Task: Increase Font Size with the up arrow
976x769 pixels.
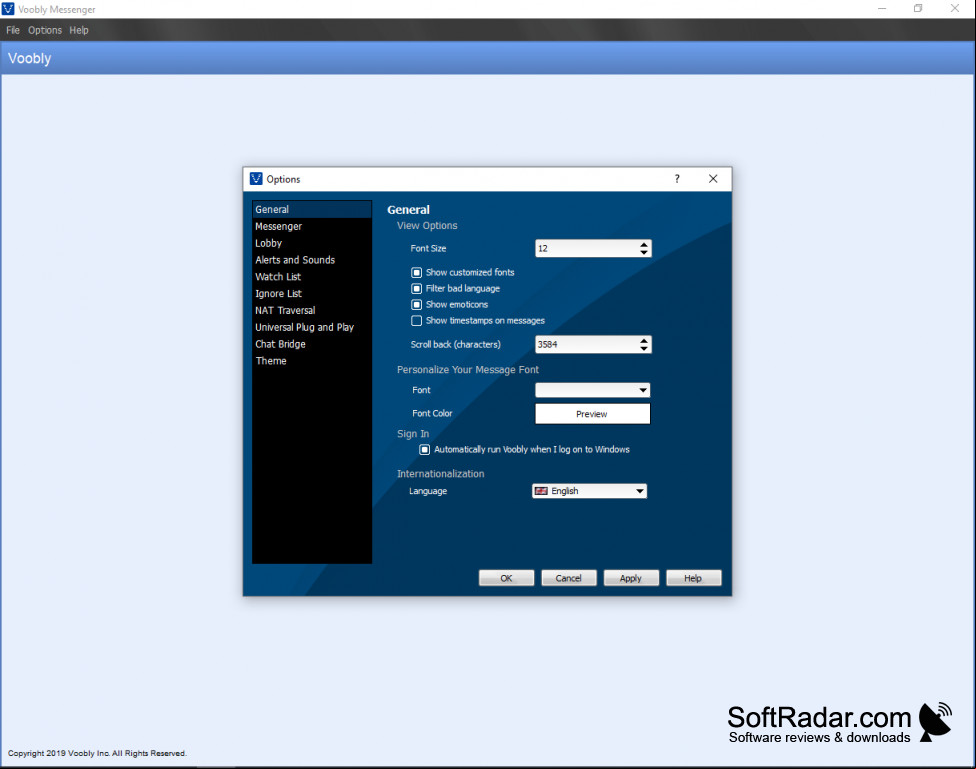Action: (644, 244)
